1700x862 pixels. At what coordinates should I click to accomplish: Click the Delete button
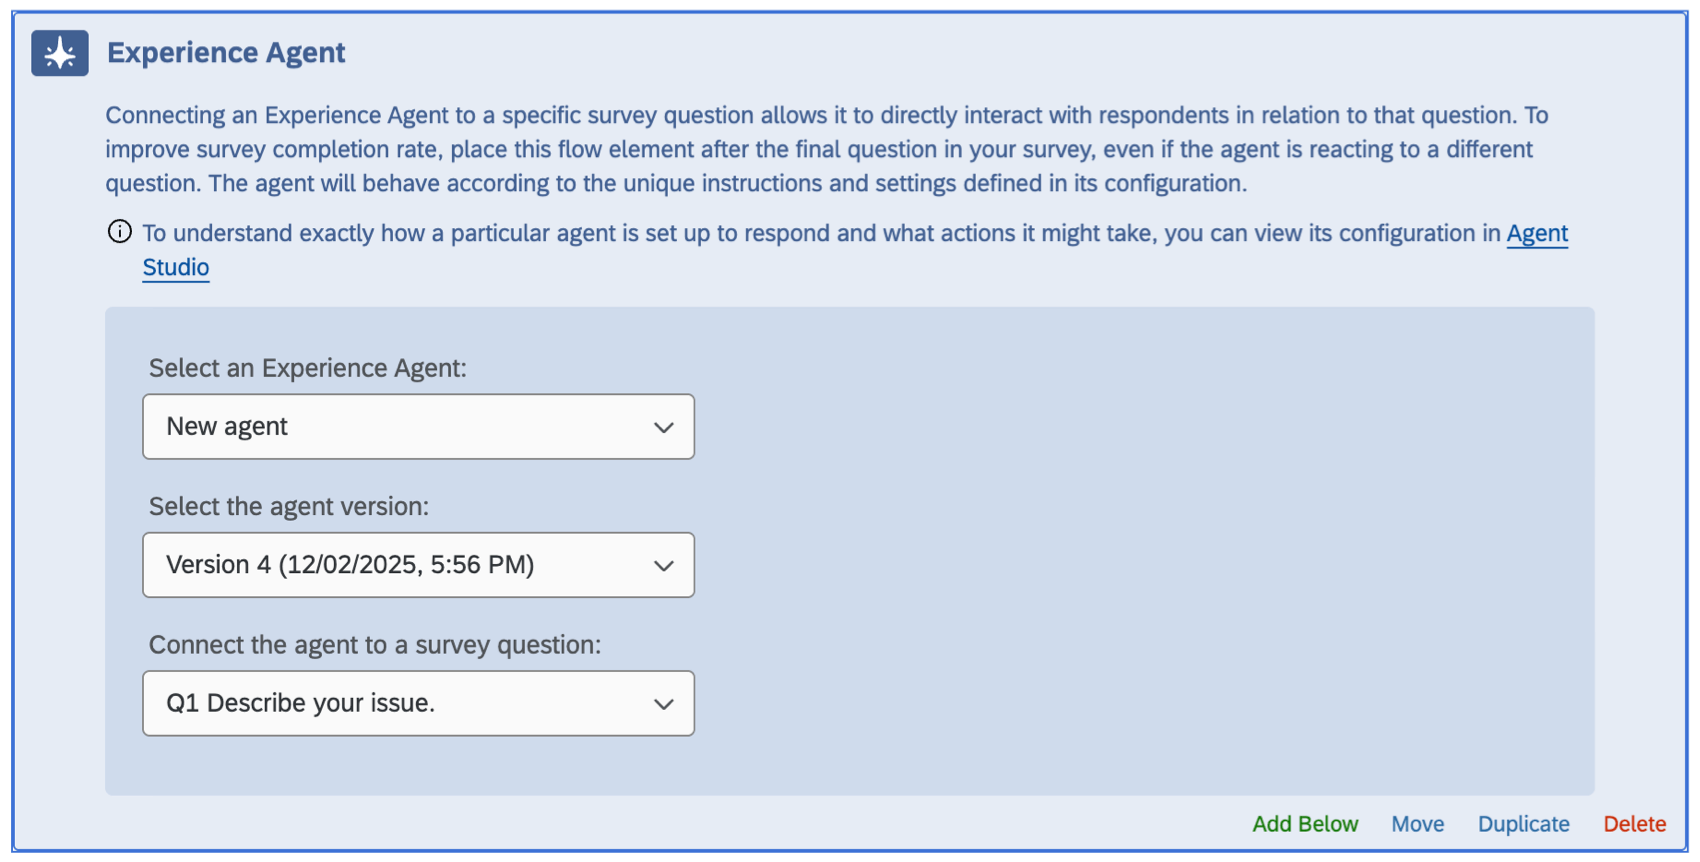pyautogui.click(x=1634, y=823)
